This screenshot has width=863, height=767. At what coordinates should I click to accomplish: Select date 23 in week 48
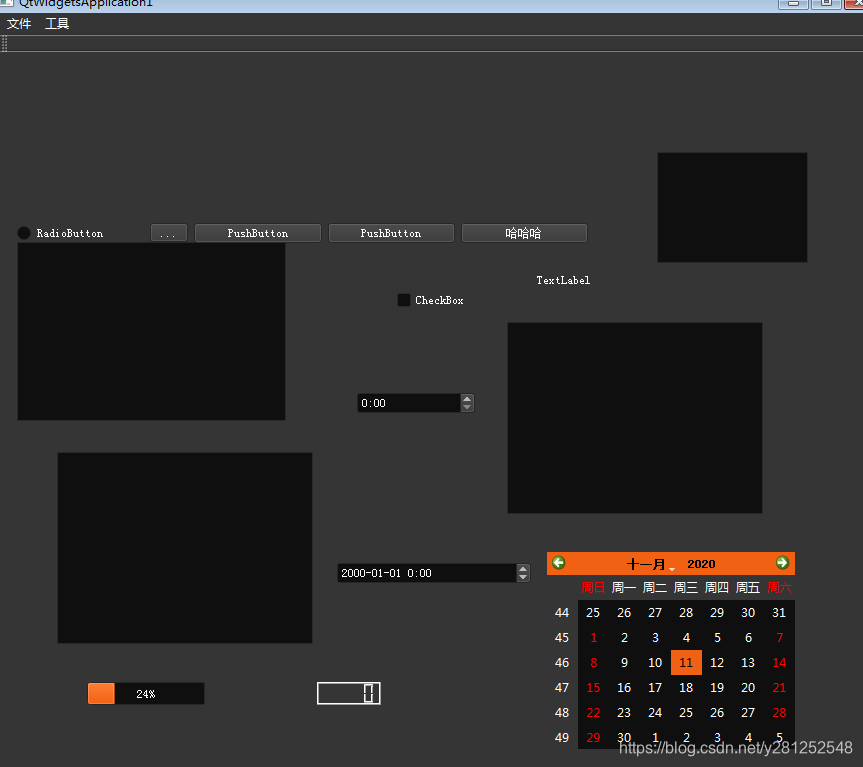[624, 713]
